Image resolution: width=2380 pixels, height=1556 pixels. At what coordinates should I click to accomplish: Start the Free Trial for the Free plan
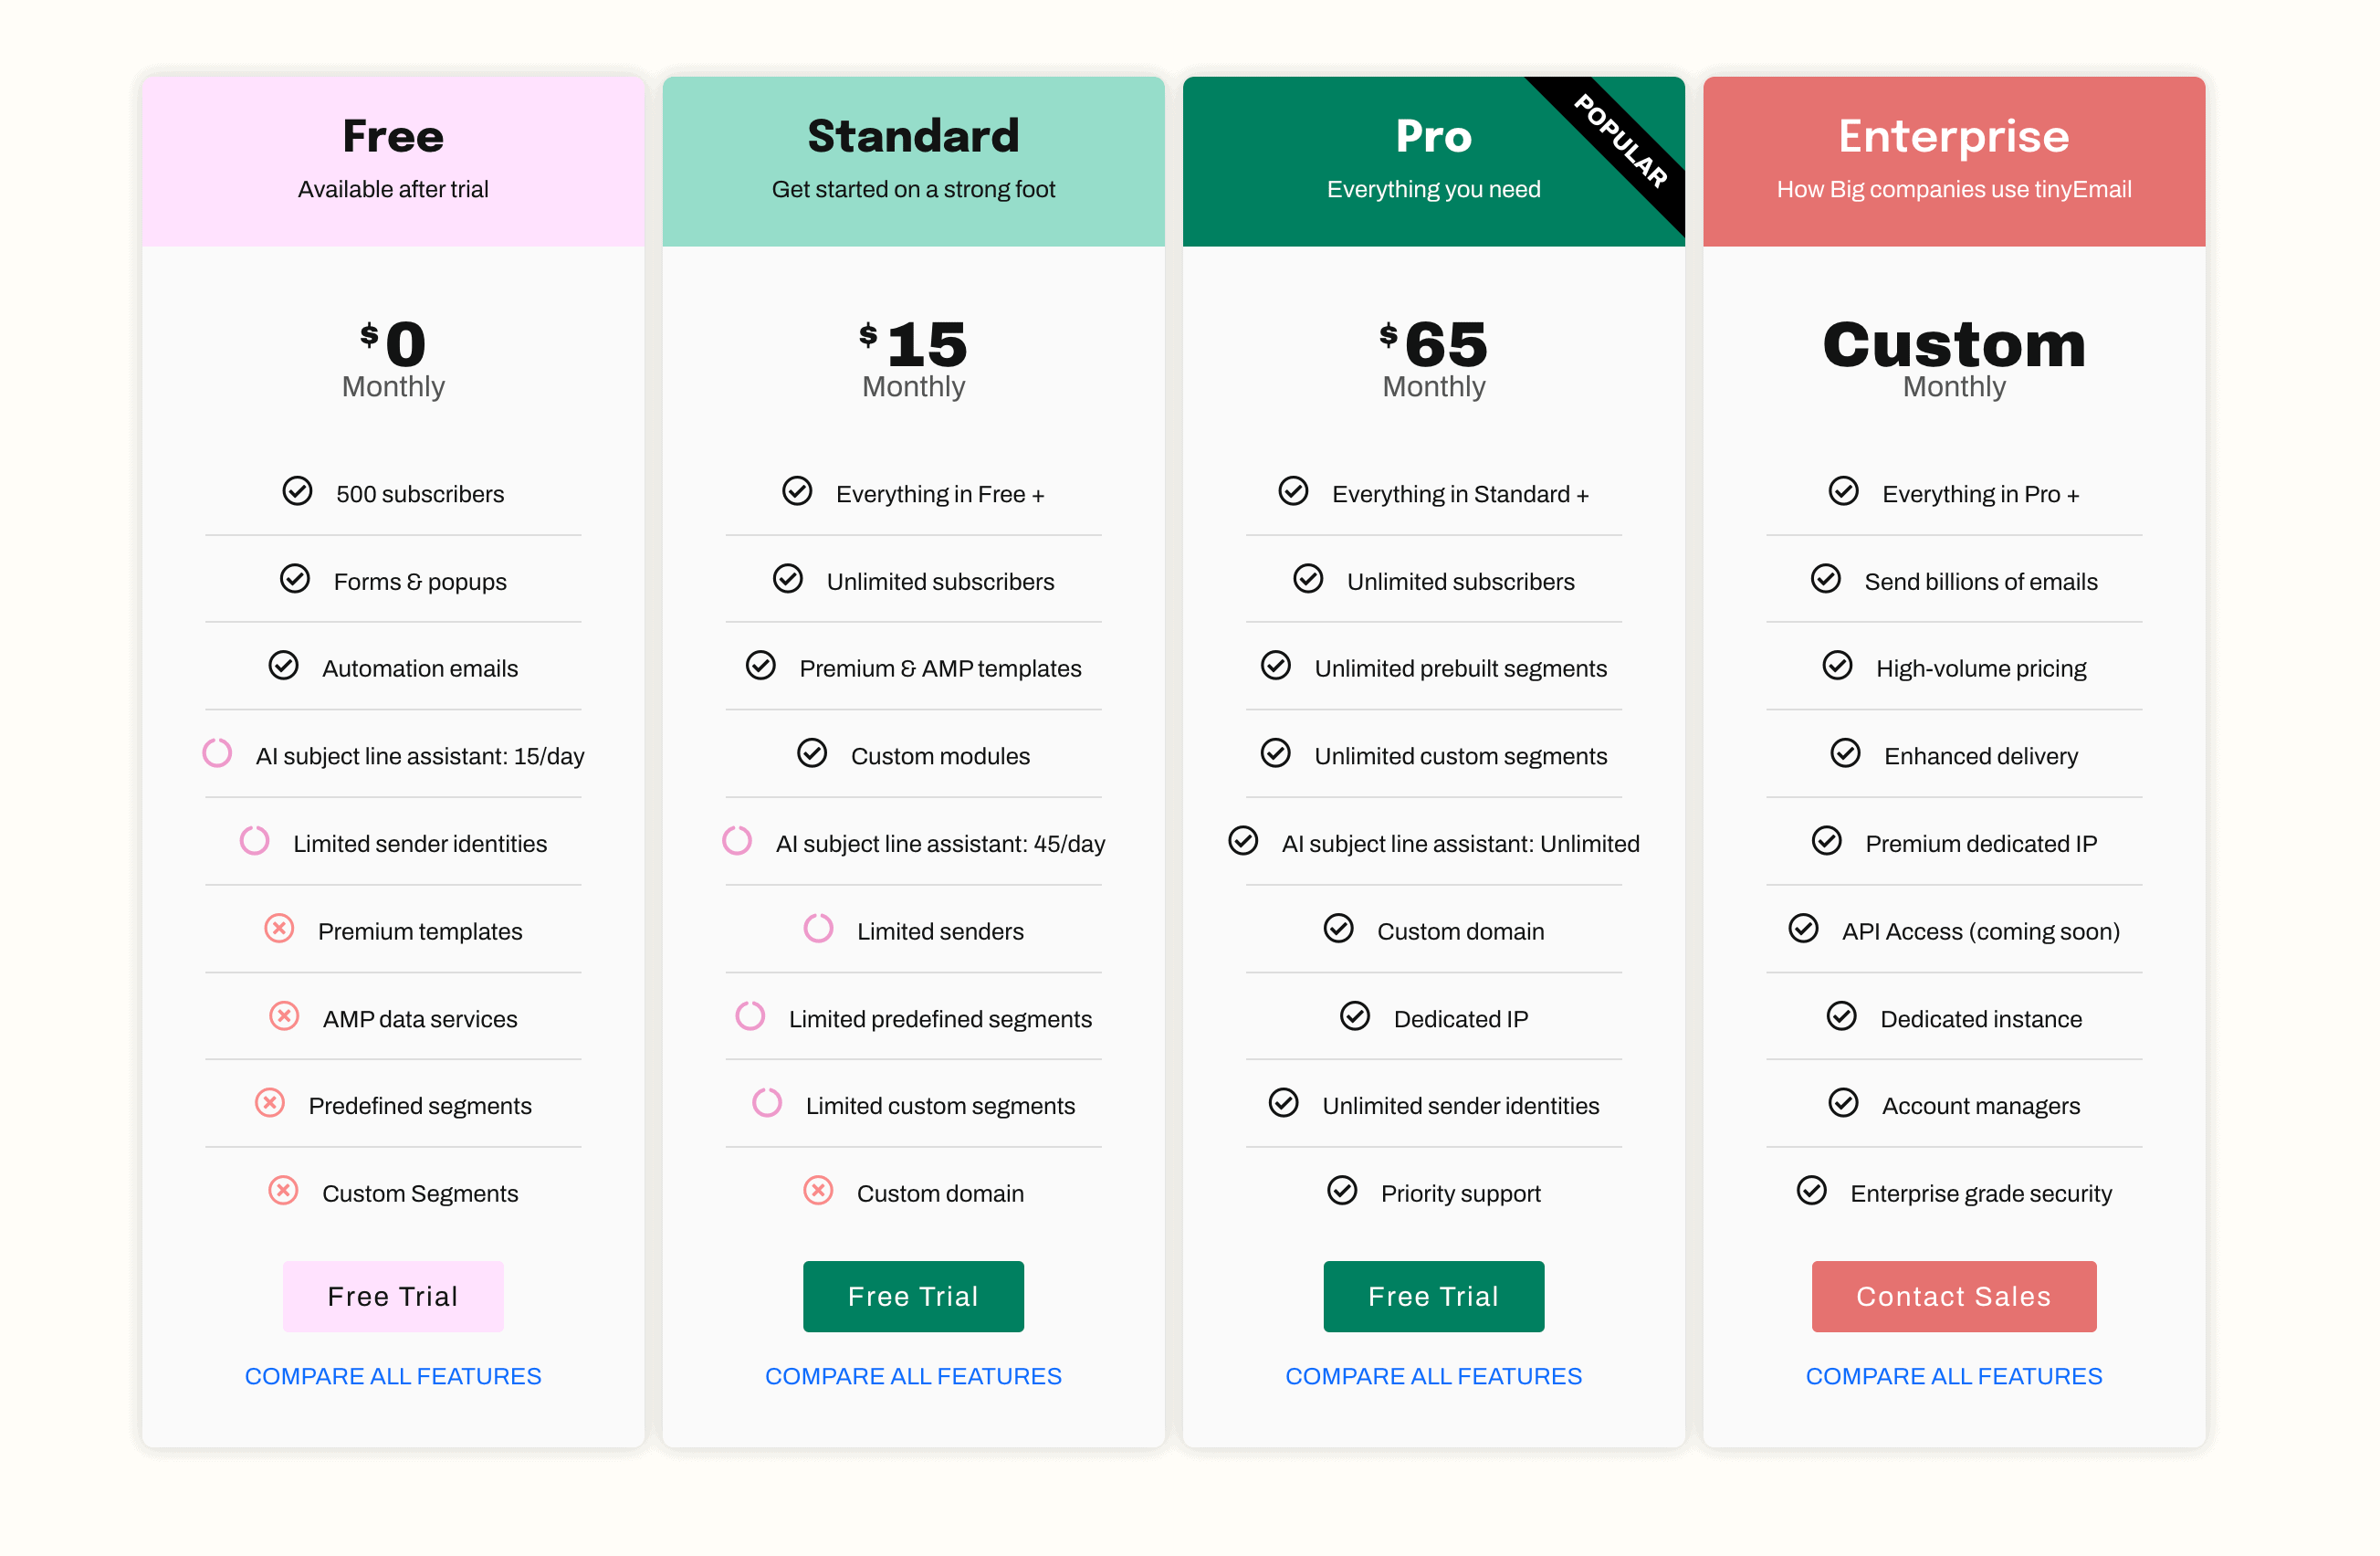click(393, 1296)
